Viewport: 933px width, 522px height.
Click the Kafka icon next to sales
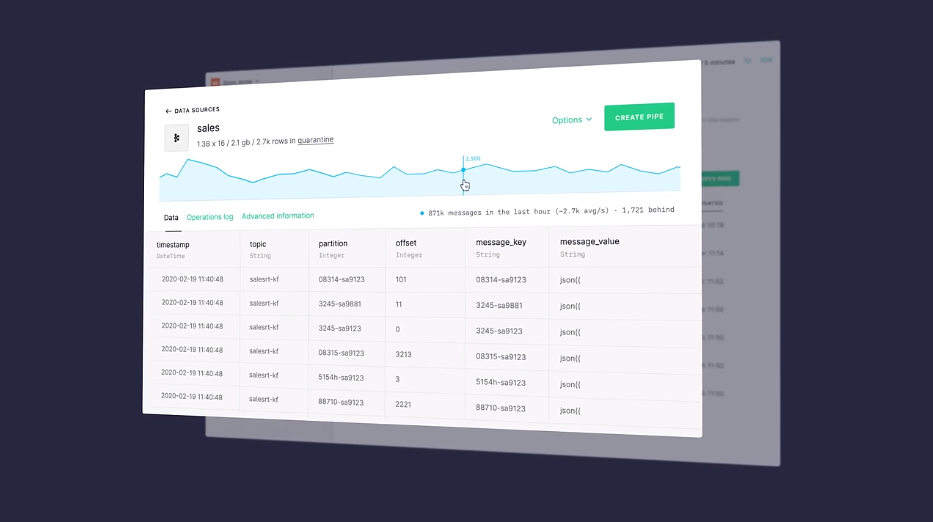[x=177, y=137]
